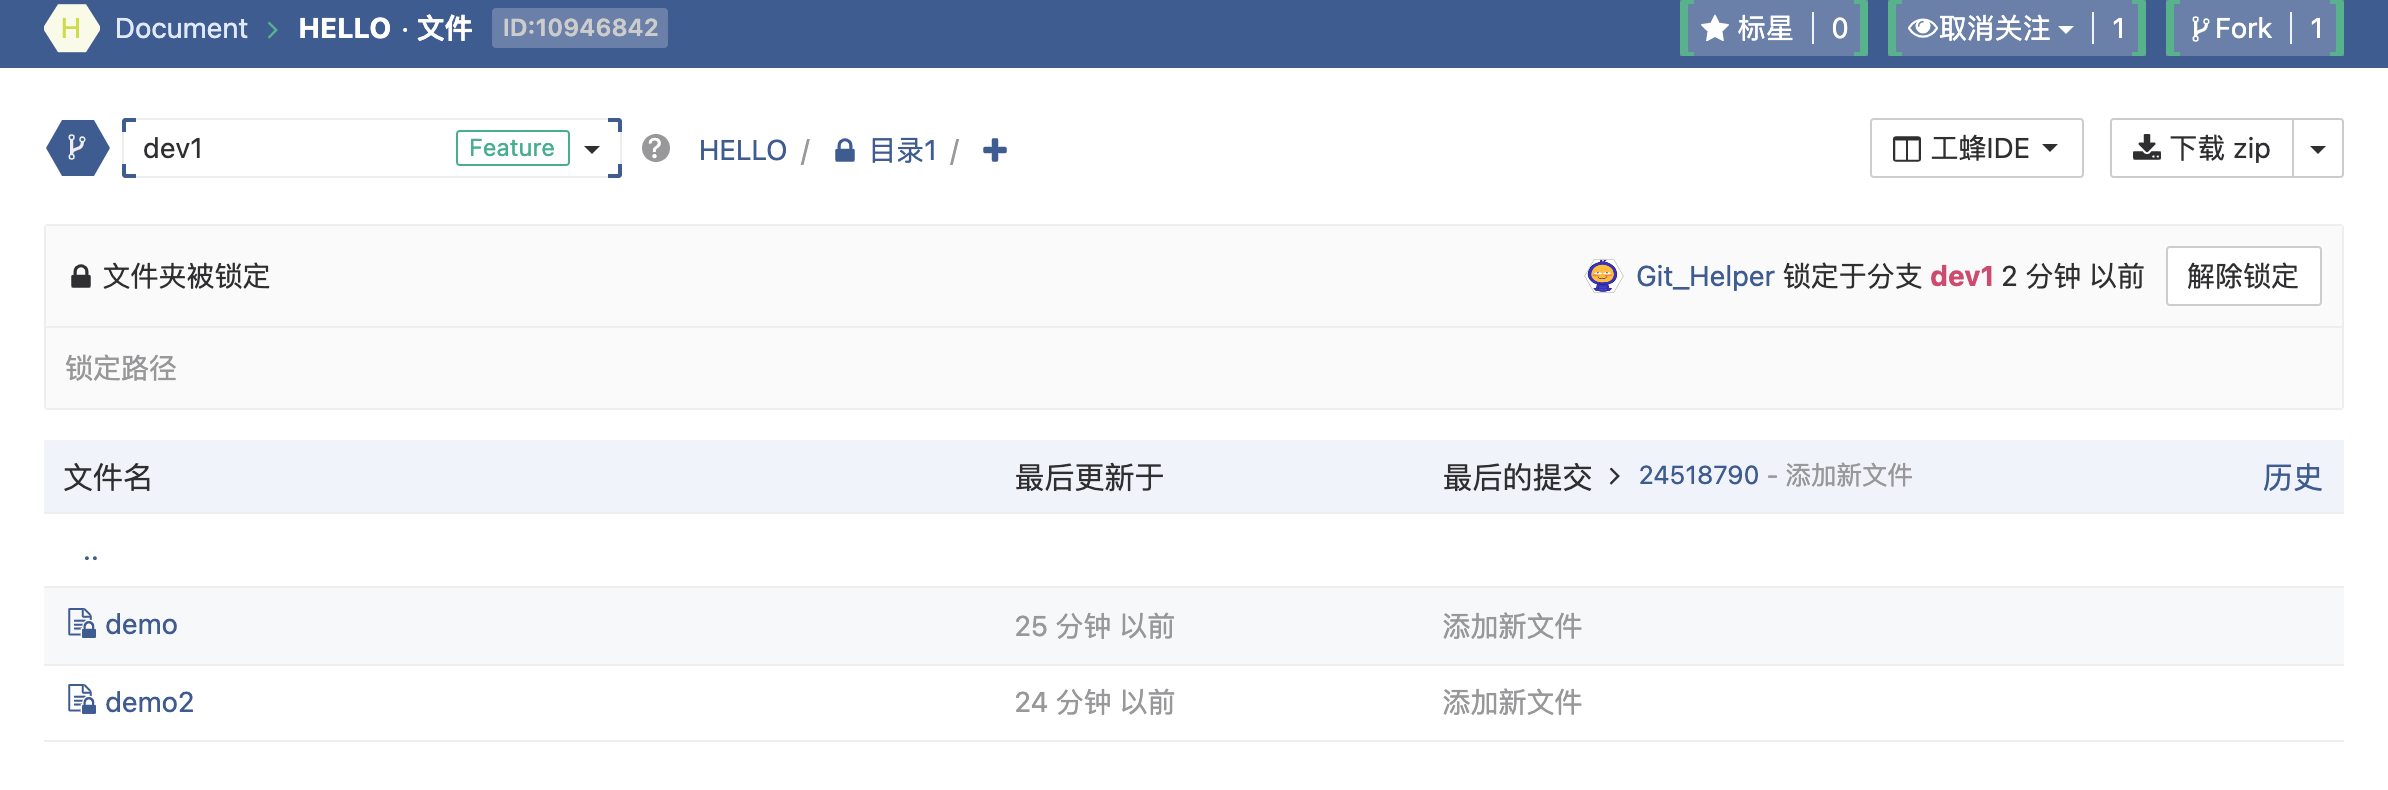Click the locked demo file icon

pyautogui.click(x=81, y=623)
